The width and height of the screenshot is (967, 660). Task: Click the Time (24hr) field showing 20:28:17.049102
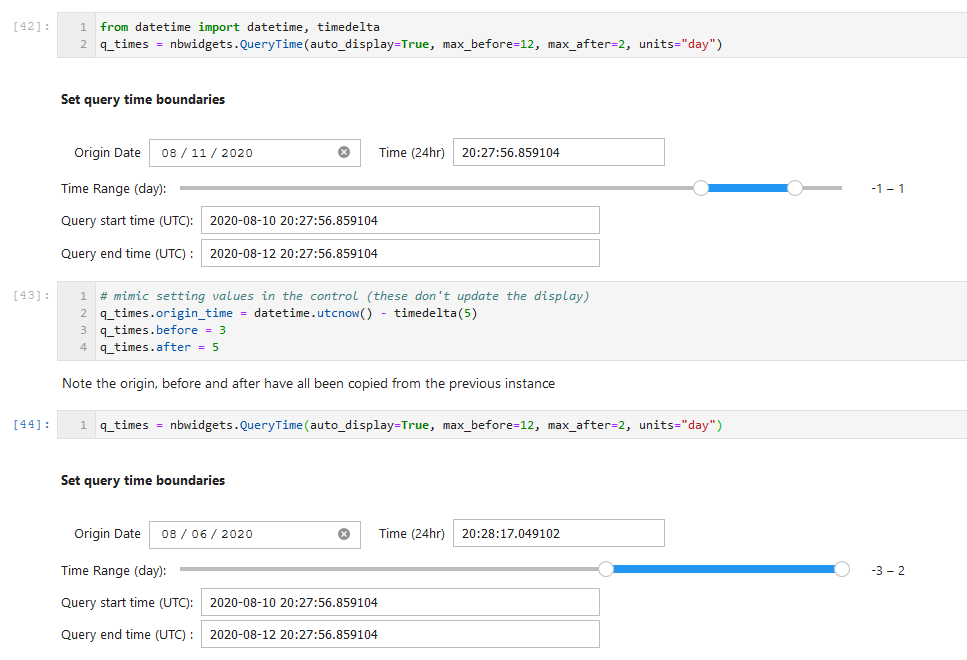pos(559,534)
